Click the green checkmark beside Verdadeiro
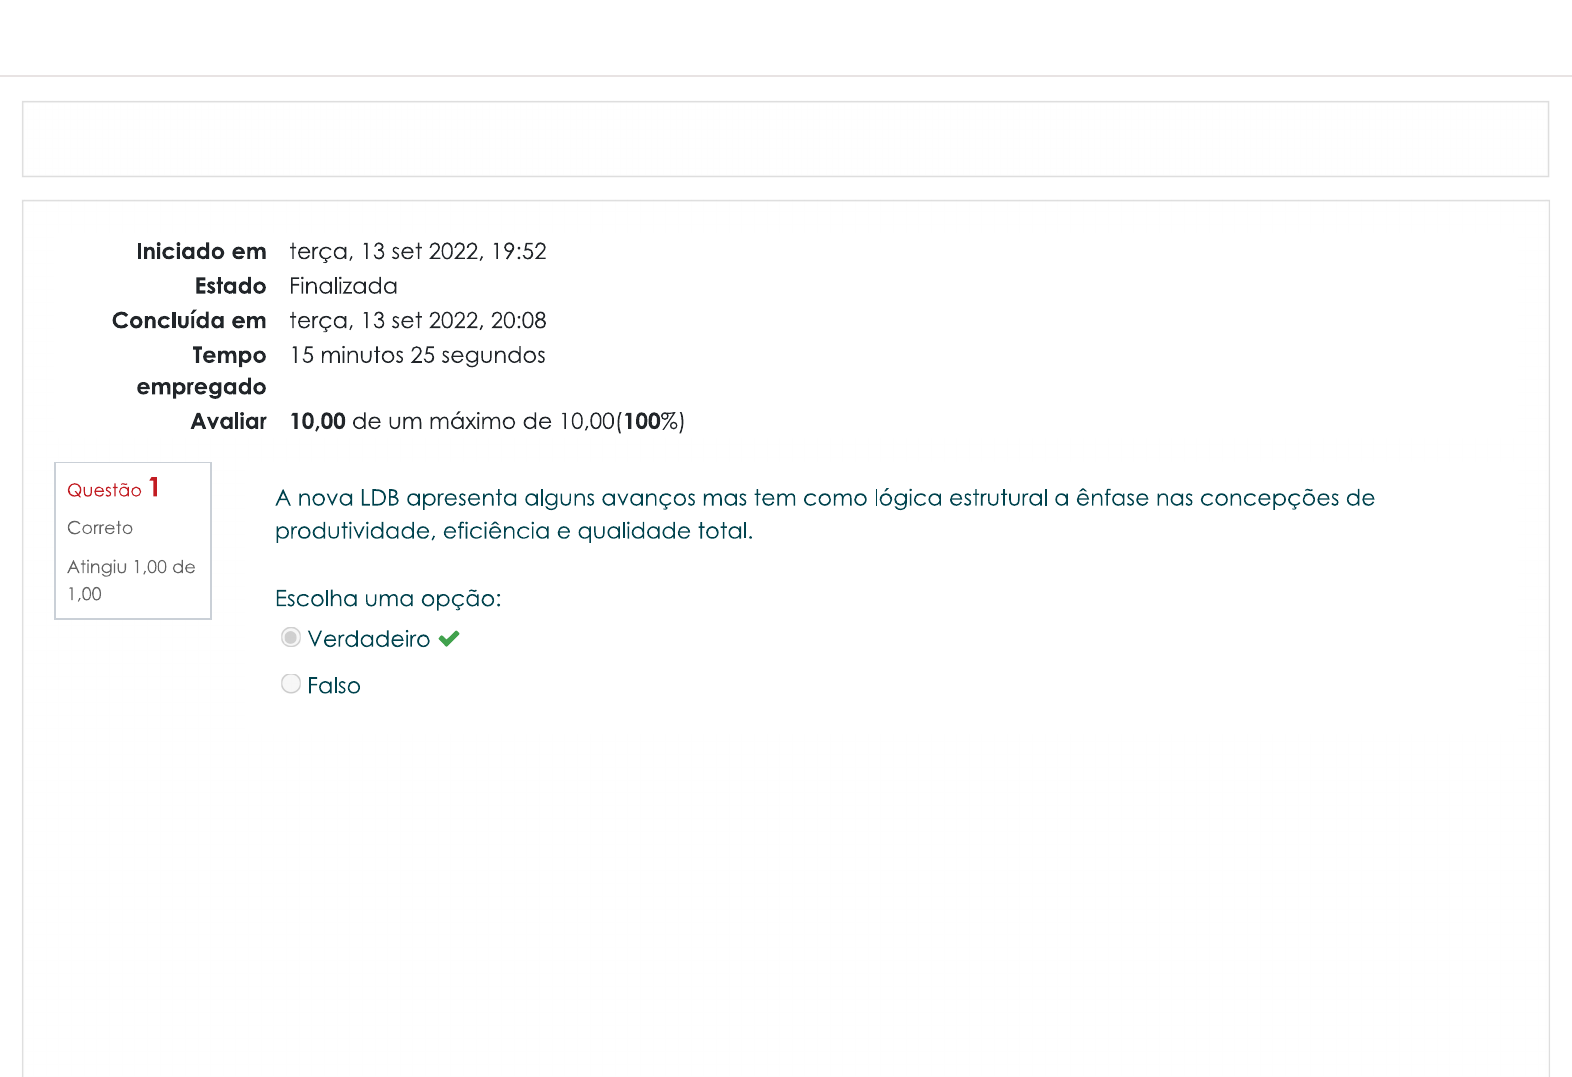The image size is (1572, 1077). [449, 639]
